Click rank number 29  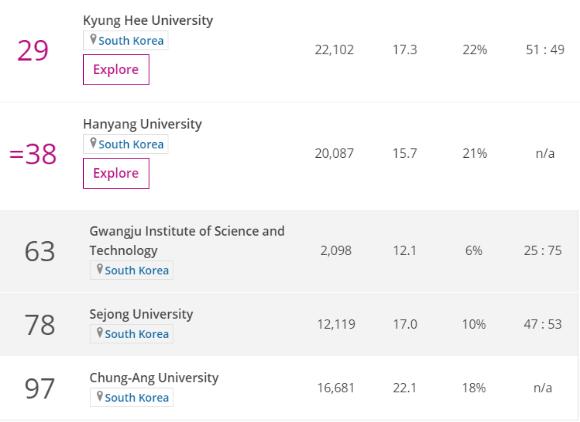pyautogui.click(x=33, y=50)
